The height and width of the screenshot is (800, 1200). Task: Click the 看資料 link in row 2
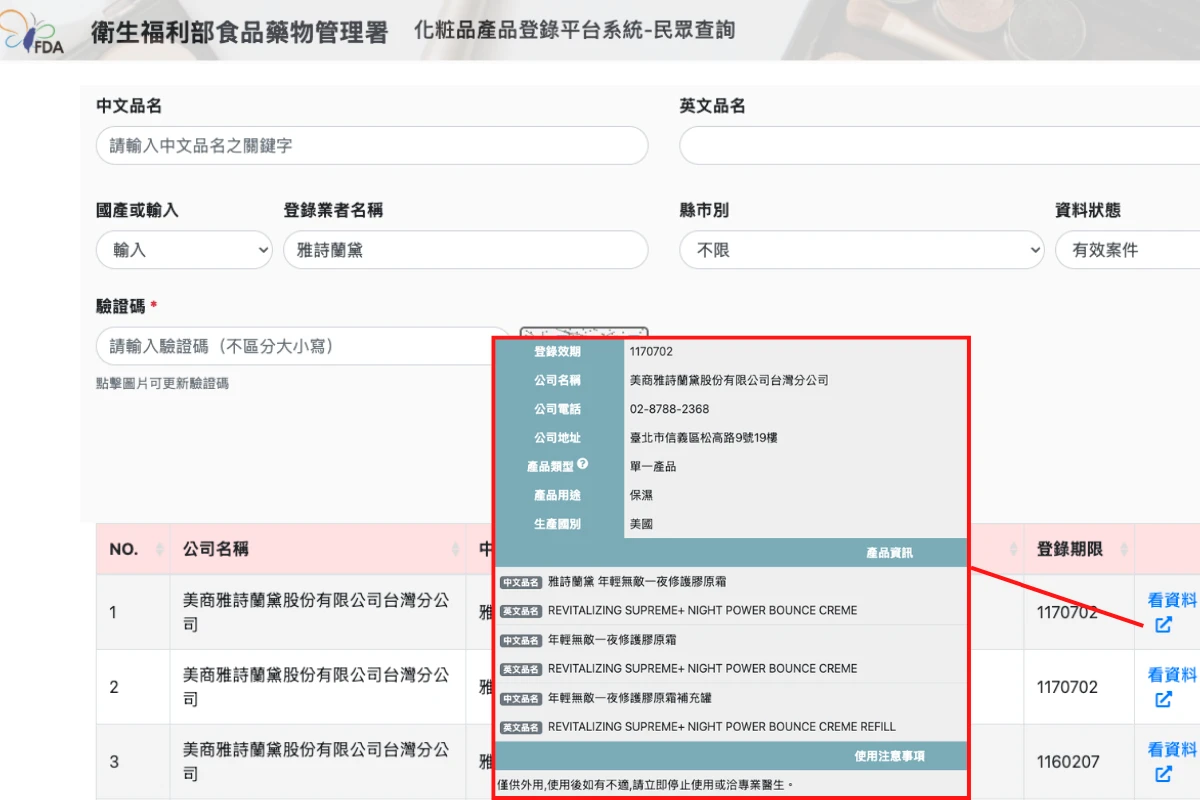[1172, 674]
